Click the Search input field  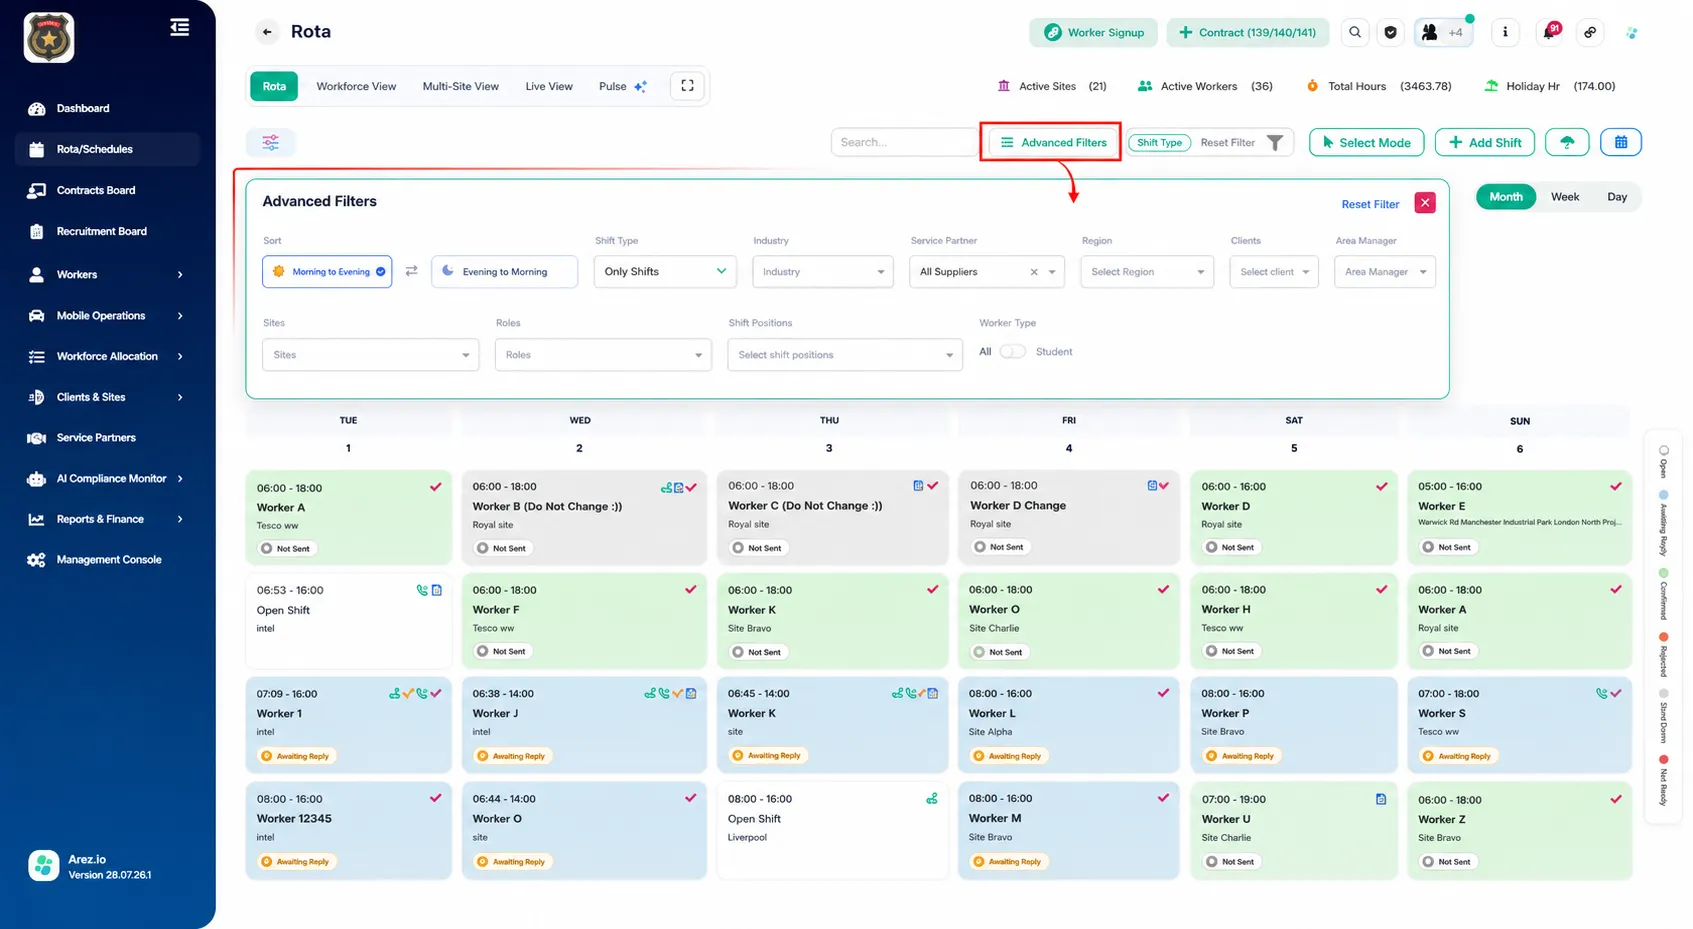click(x=904, y=142)
